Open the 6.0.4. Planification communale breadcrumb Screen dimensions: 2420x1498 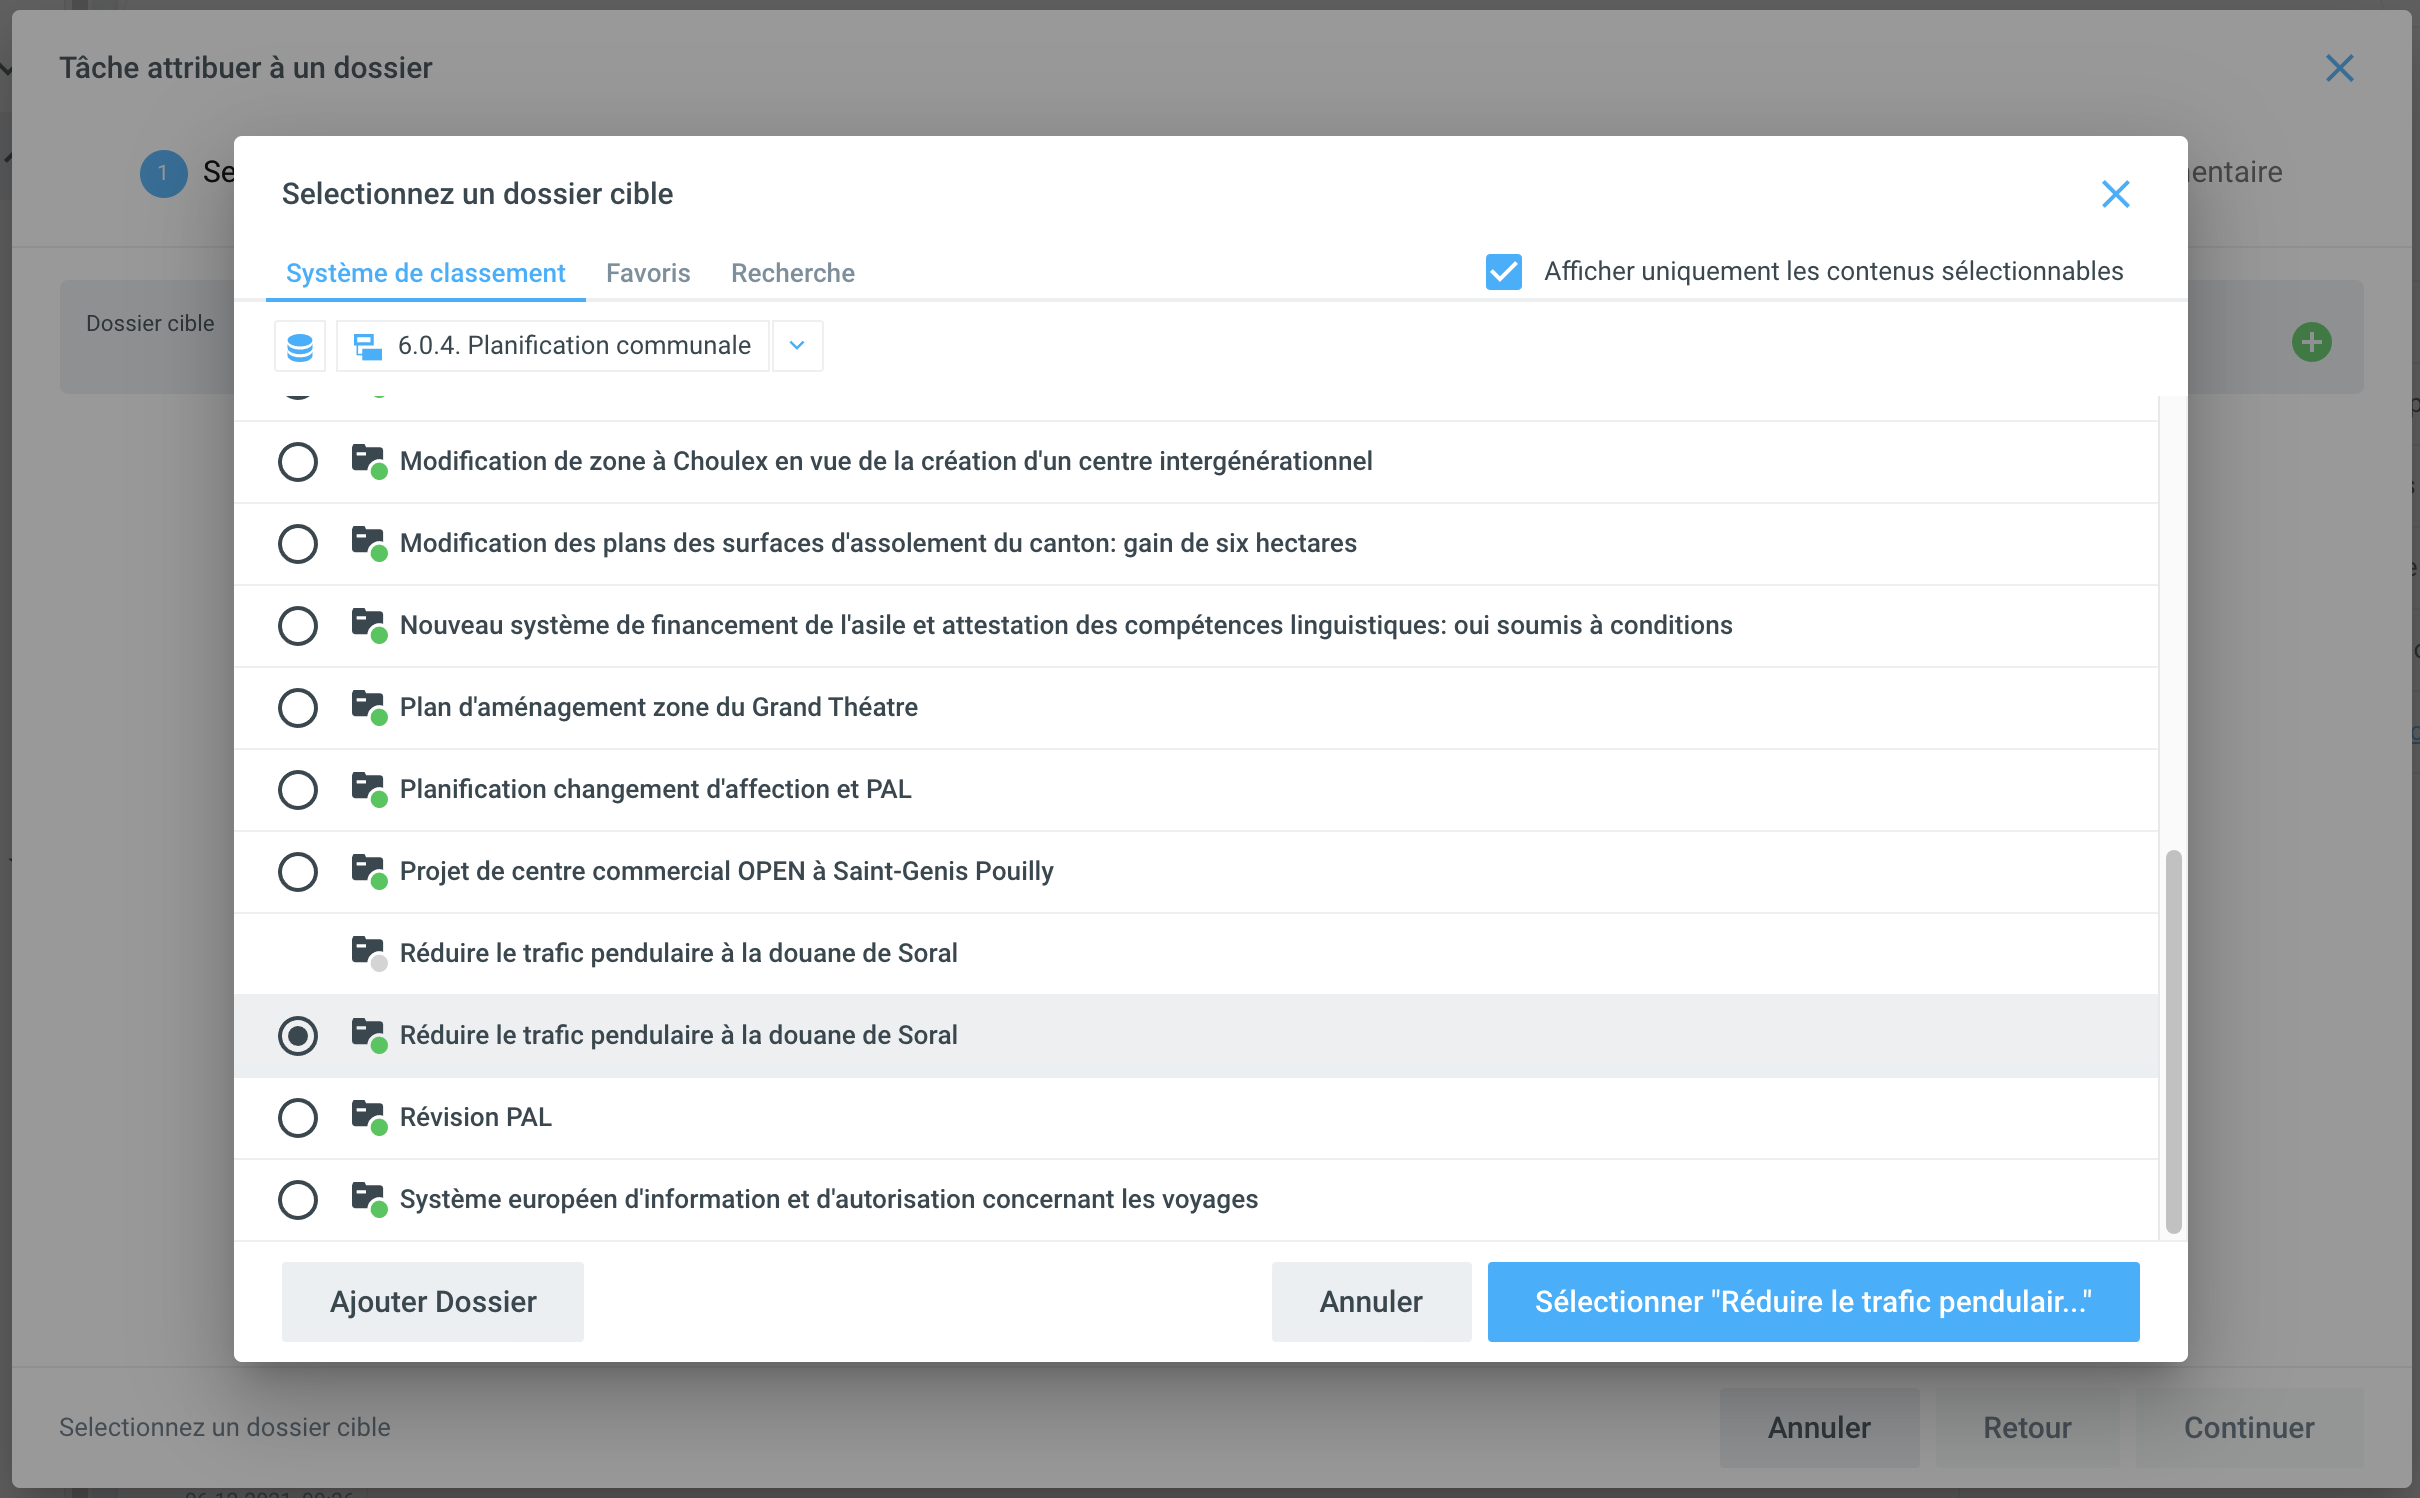[x=573, y=346]
